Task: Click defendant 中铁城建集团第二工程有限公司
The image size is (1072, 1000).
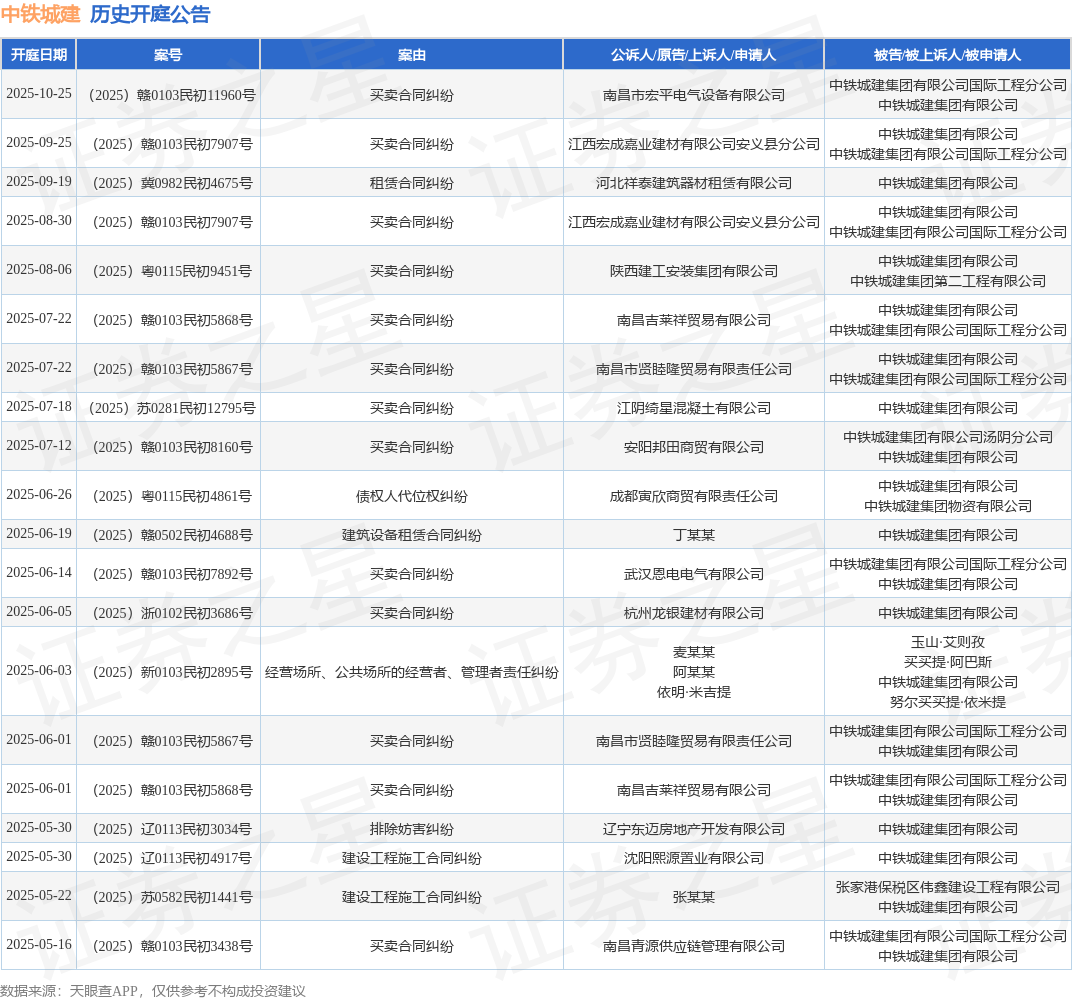Action: 948,281
